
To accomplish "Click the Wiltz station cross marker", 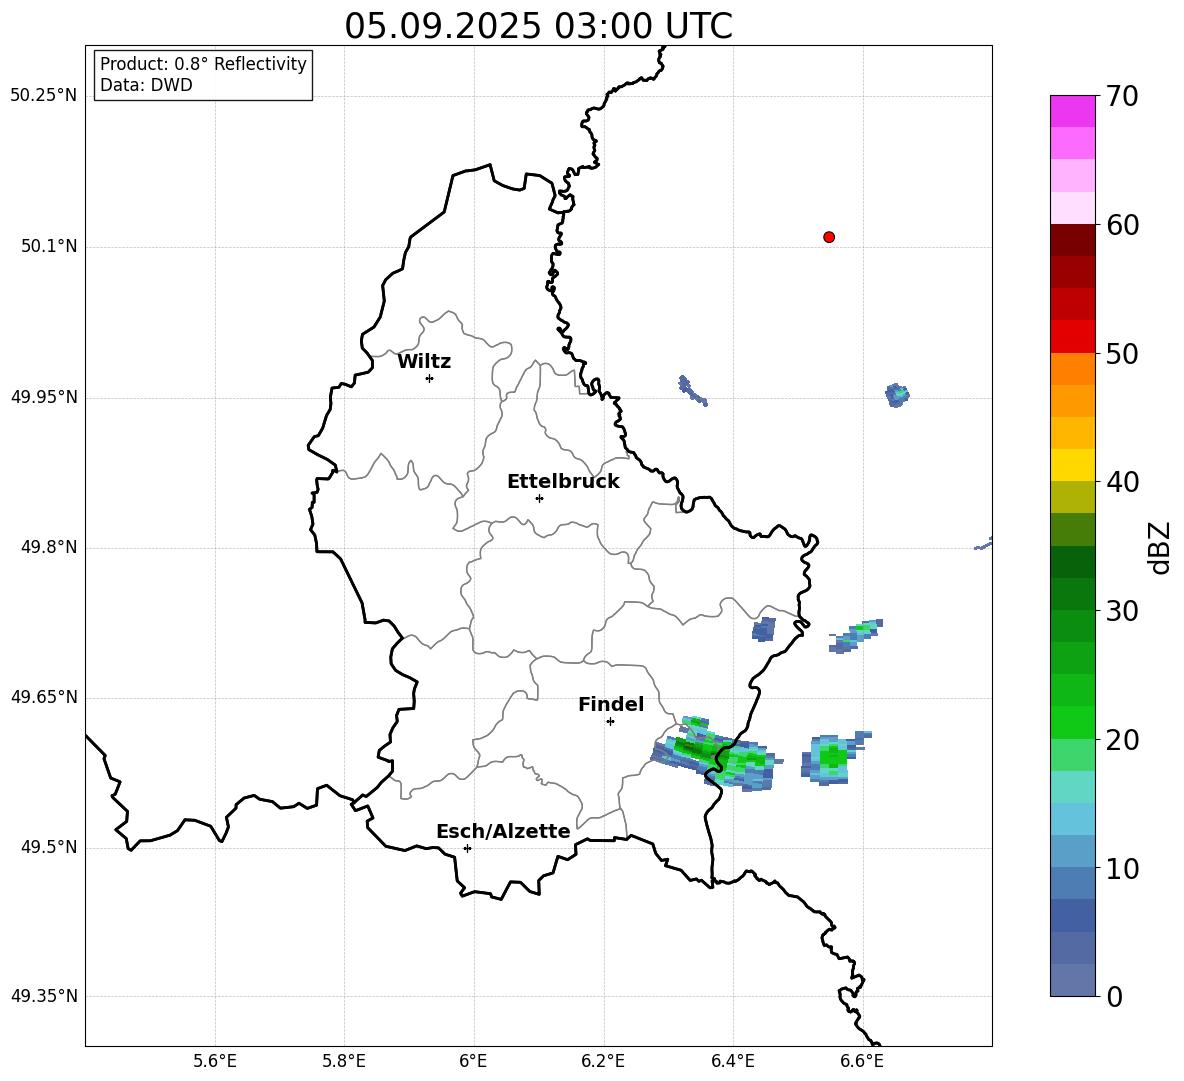I will click(429, 378).
